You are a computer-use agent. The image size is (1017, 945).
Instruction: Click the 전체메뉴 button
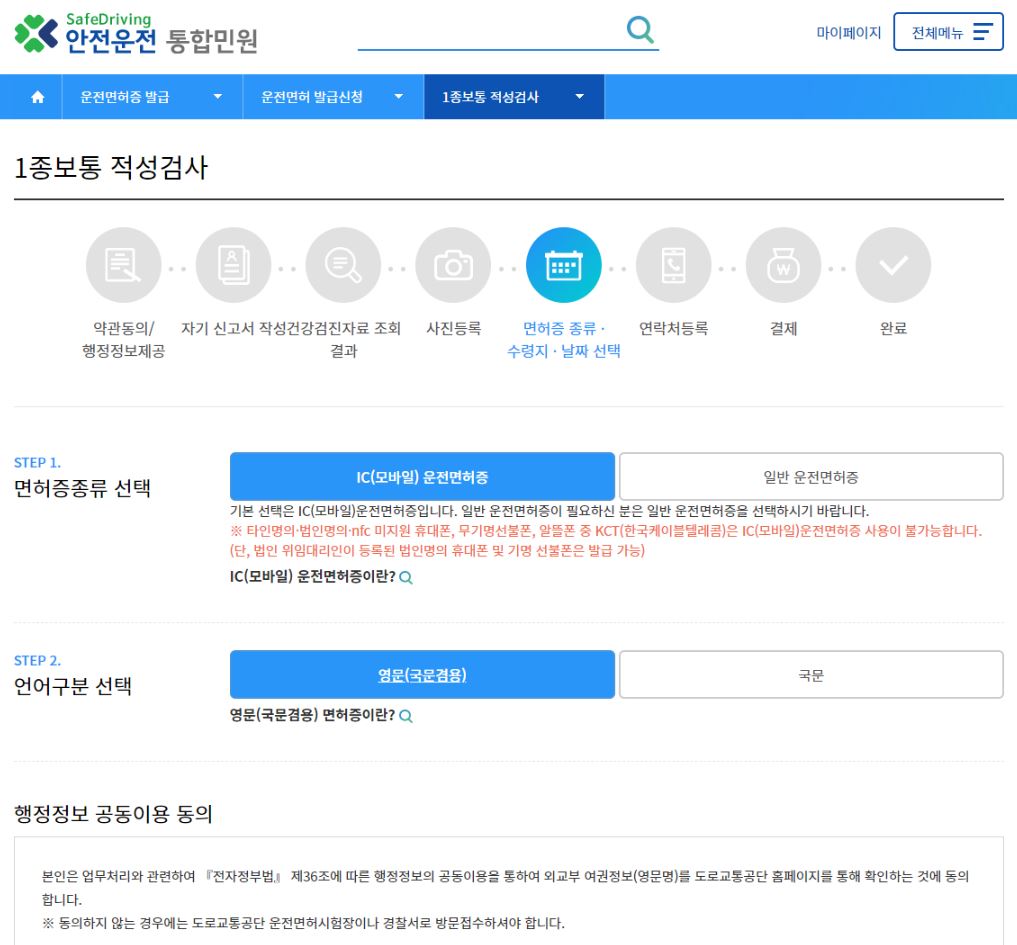(948, 31)
